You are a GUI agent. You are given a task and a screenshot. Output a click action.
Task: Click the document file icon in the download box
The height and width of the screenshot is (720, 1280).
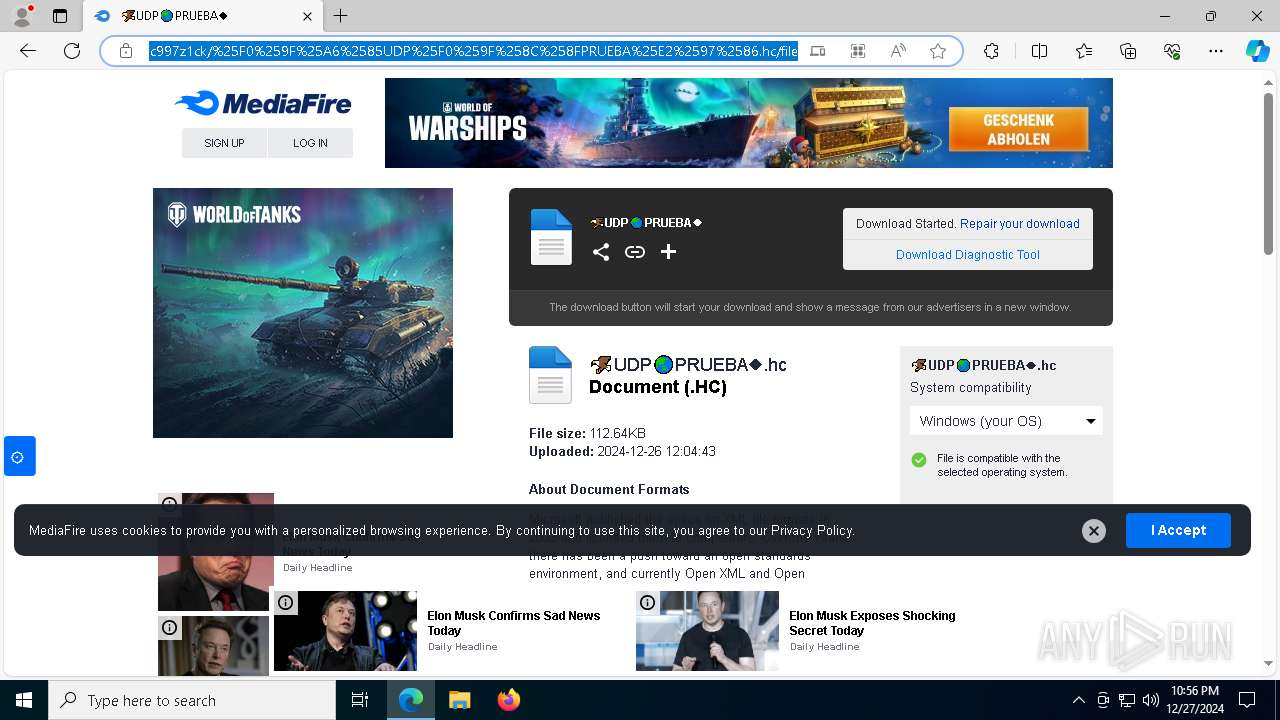click(x=551, y=237)
